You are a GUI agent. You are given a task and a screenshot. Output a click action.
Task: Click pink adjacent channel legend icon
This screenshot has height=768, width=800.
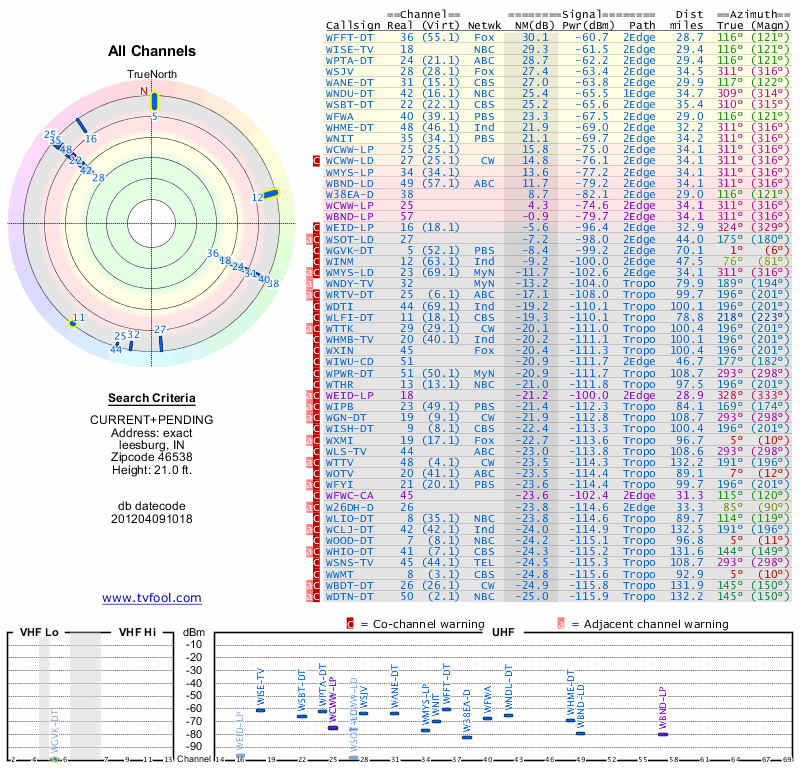tap(561, 623)
